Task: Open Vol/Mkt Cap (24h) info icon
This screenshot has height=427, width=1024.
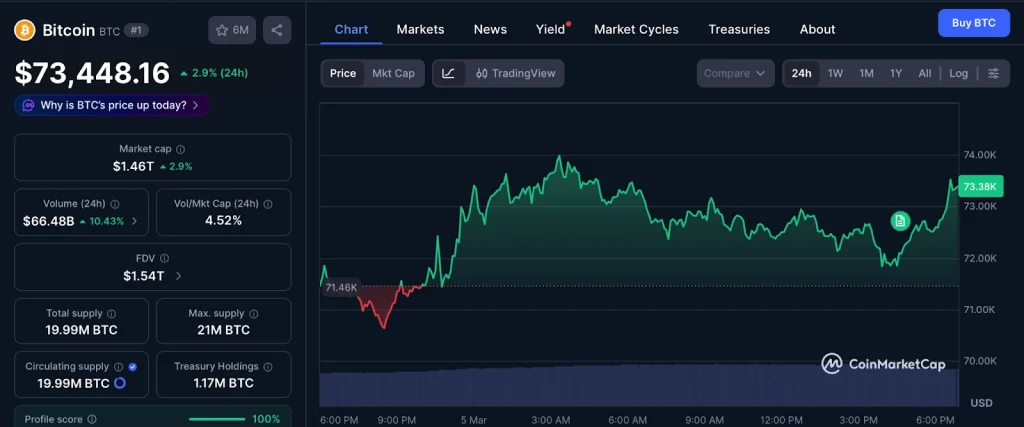Action: (268, 204)
